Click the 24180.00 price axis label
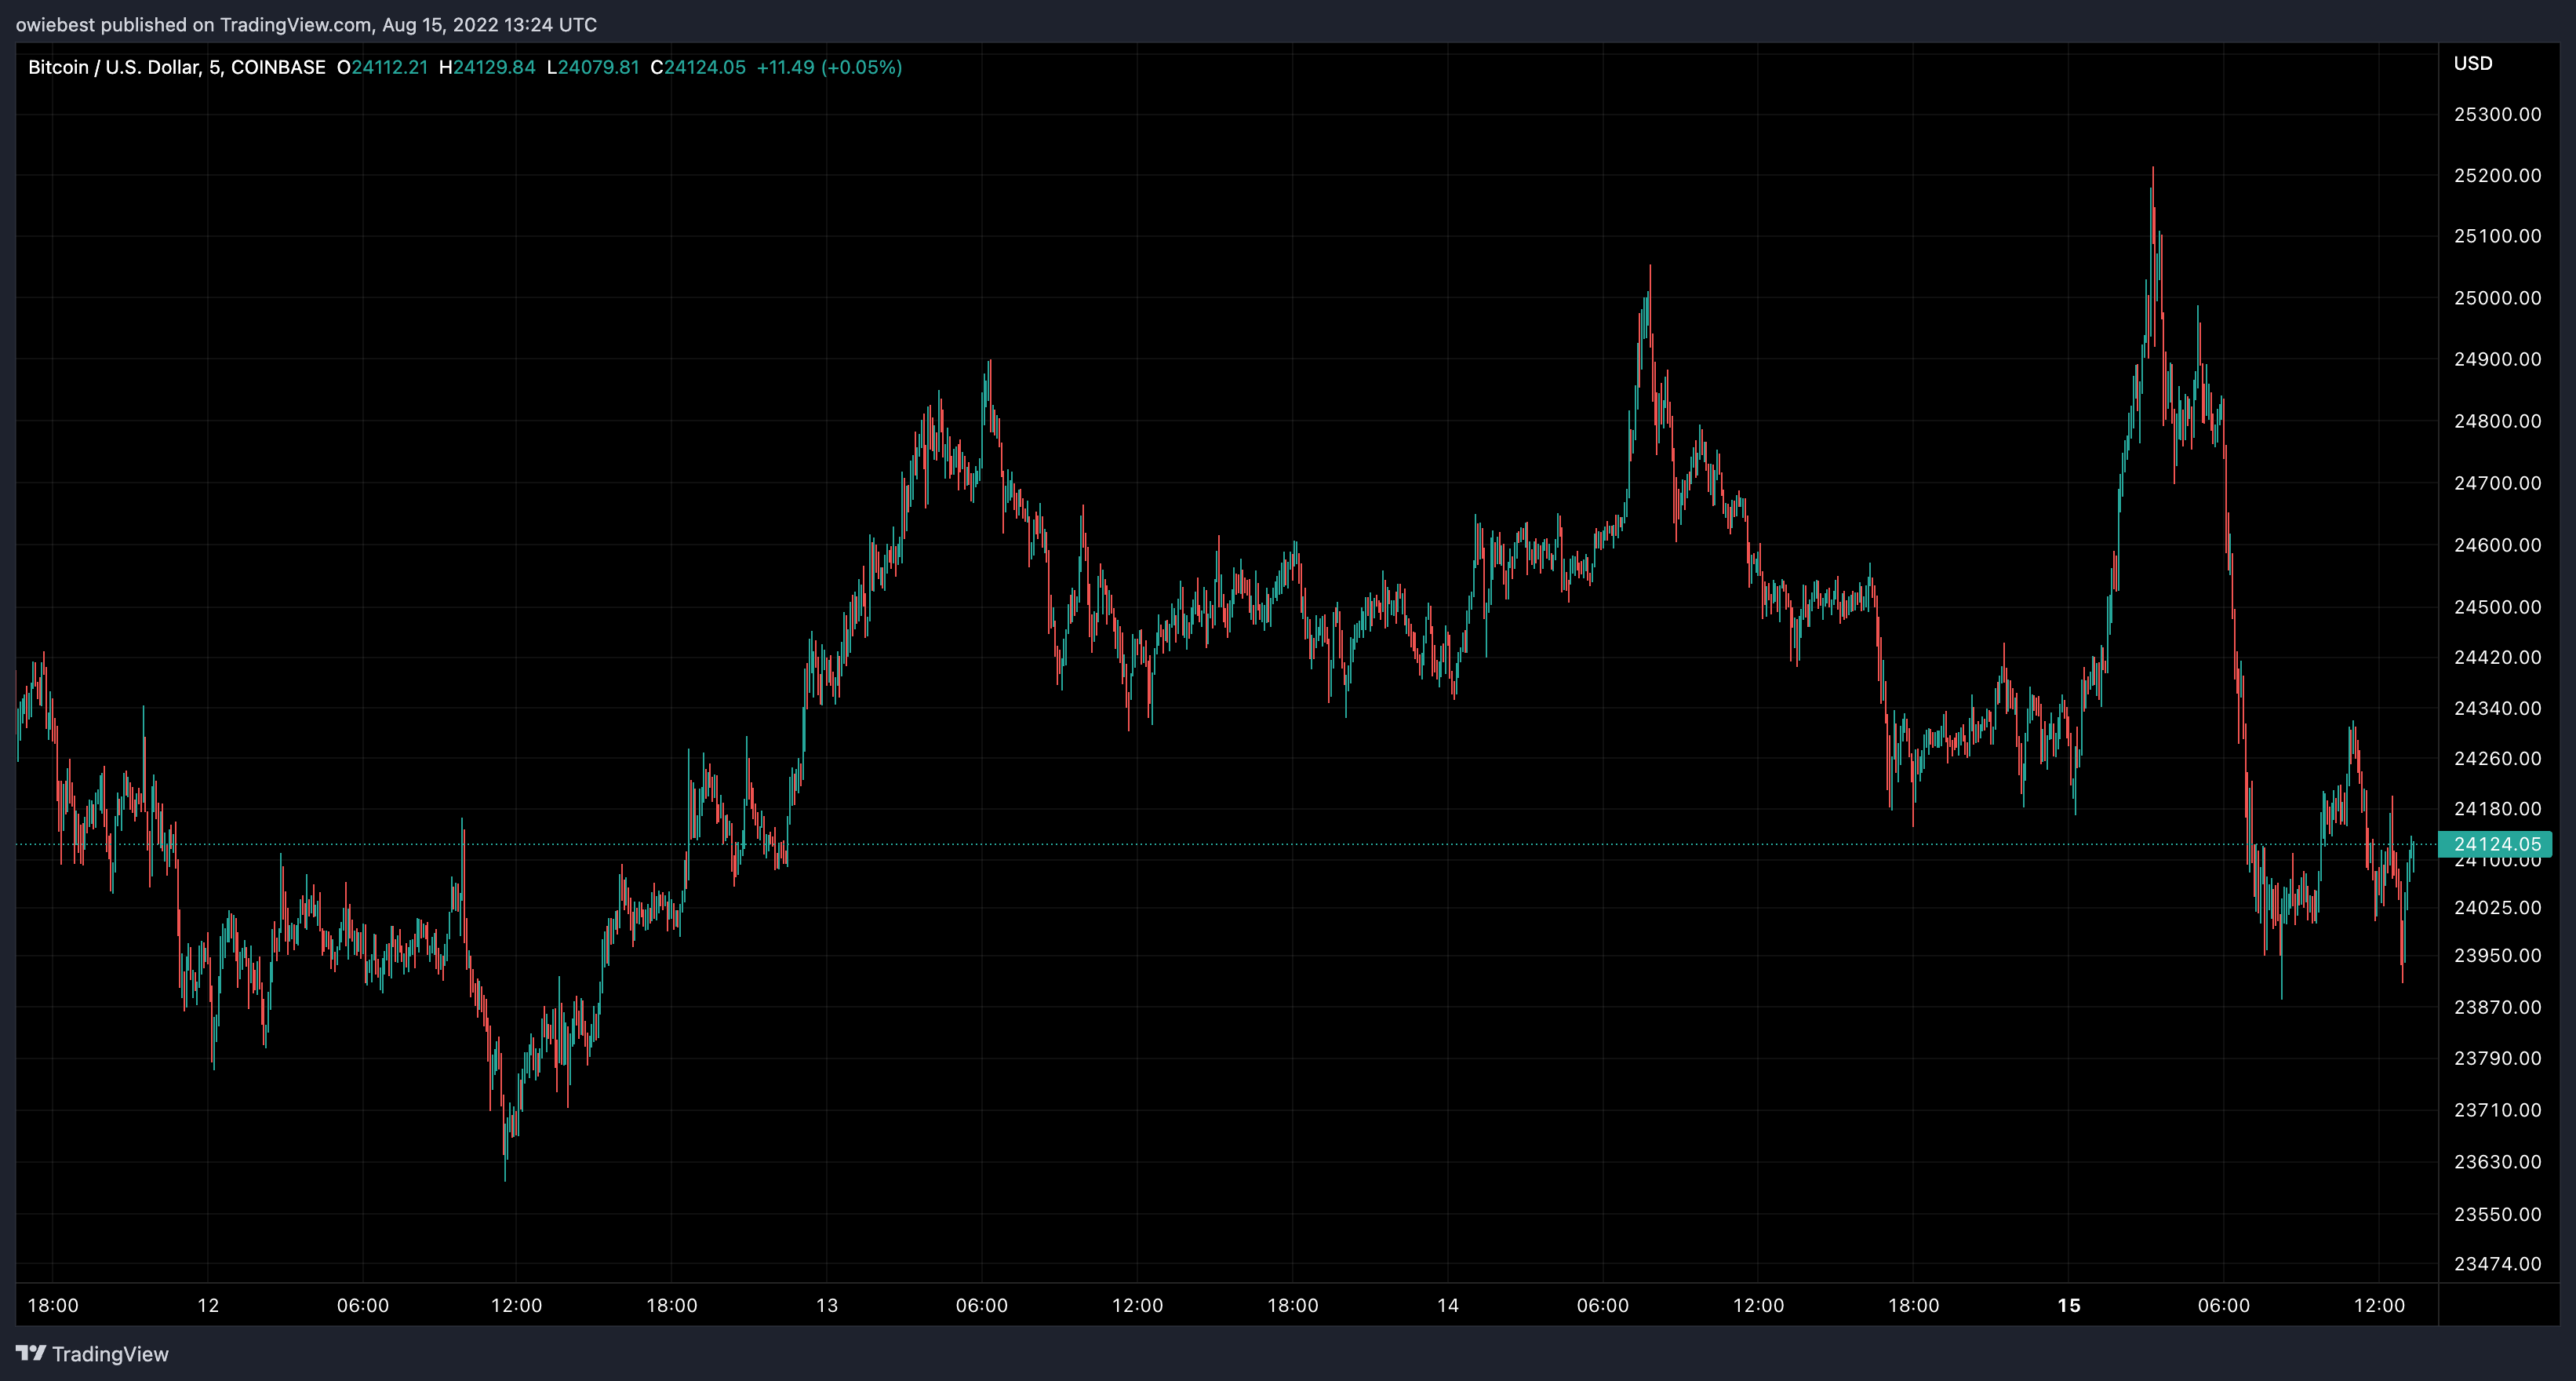 point(2497,808)
